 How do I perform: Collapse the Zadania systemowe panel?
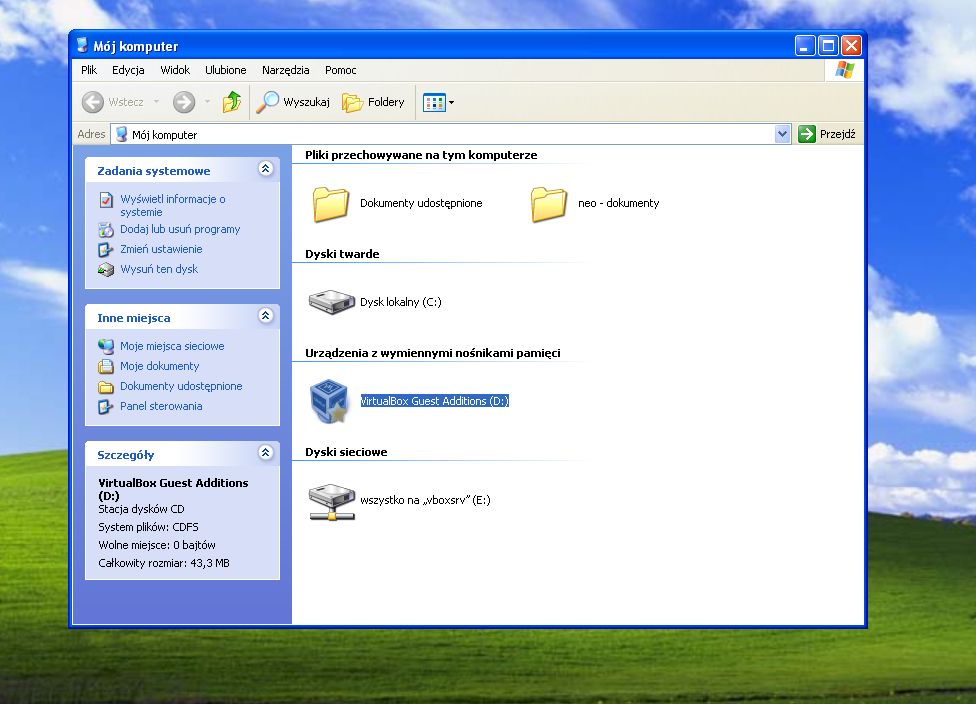click(x=266, y=169)
